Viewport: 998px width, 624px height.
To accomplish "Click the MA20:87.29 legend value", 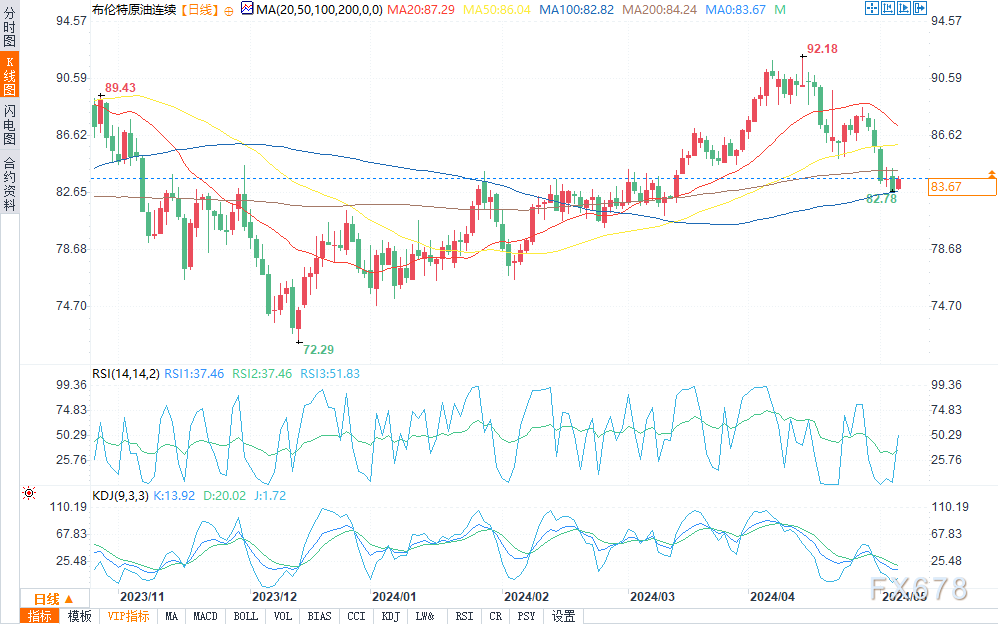I will [x=421, y=10].
